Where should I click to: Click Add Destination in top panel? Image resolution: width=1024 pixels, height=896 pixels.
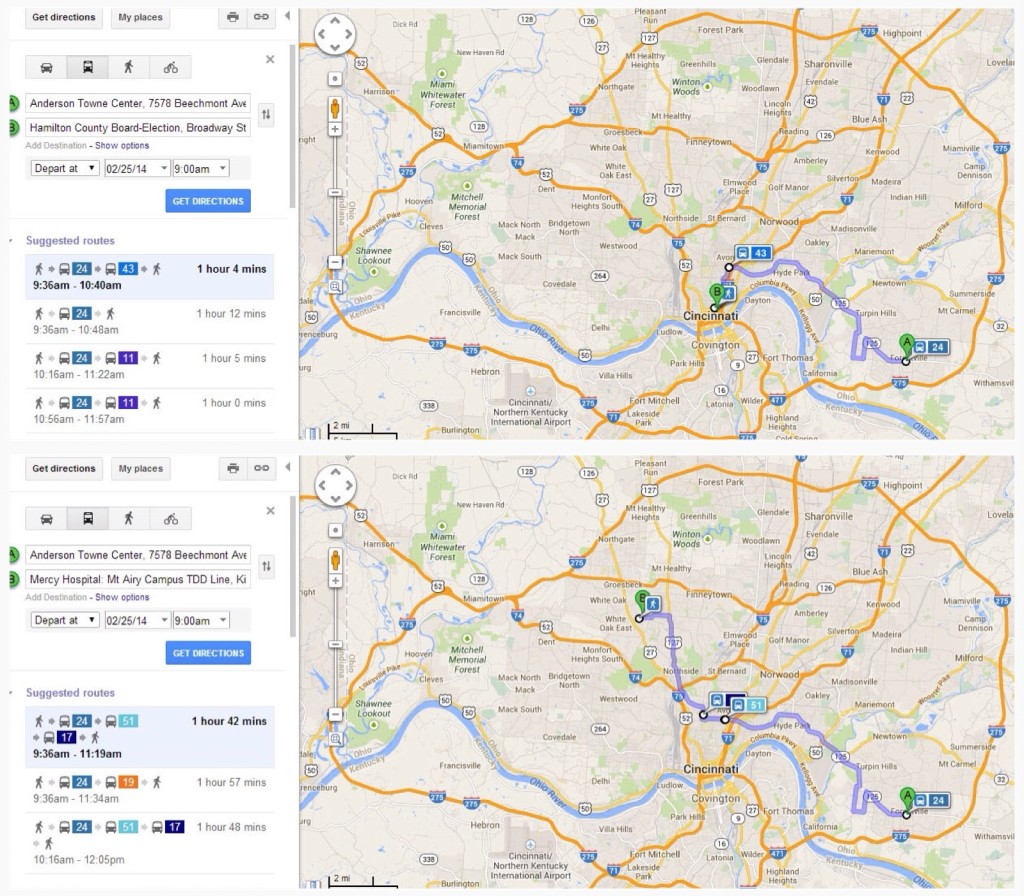tap(56, 146)
